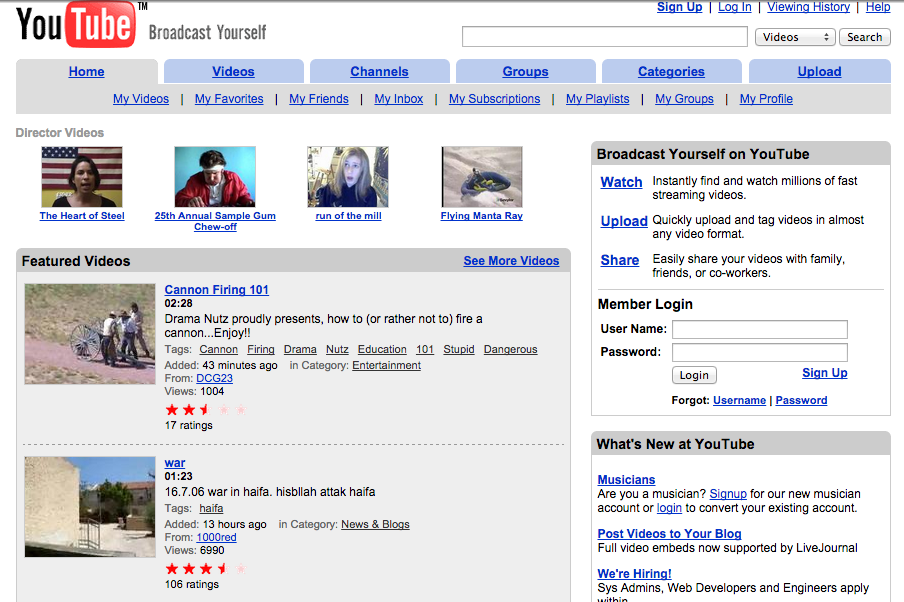Open the Sample Gum Chew-off thumbnail
This screenshot has width=904, height=602.
pyautogui.click(x=215, y=177)
